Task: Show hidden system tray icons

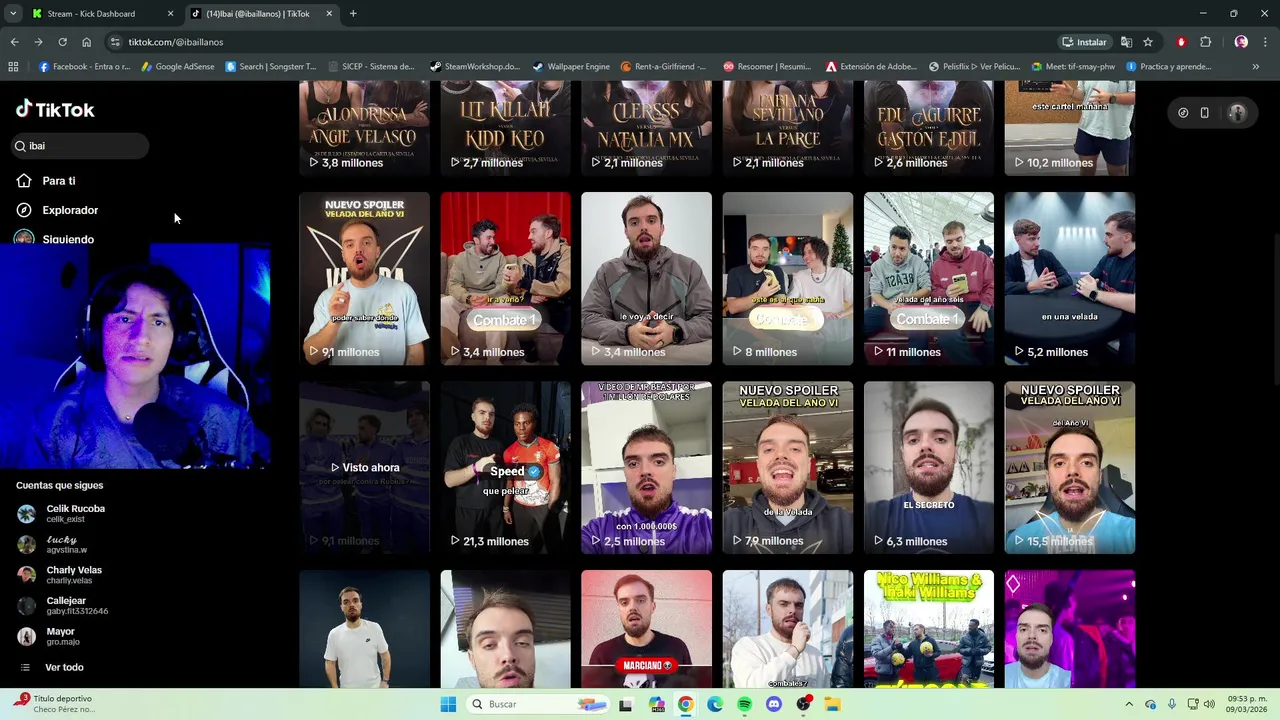Action: 1129,704
